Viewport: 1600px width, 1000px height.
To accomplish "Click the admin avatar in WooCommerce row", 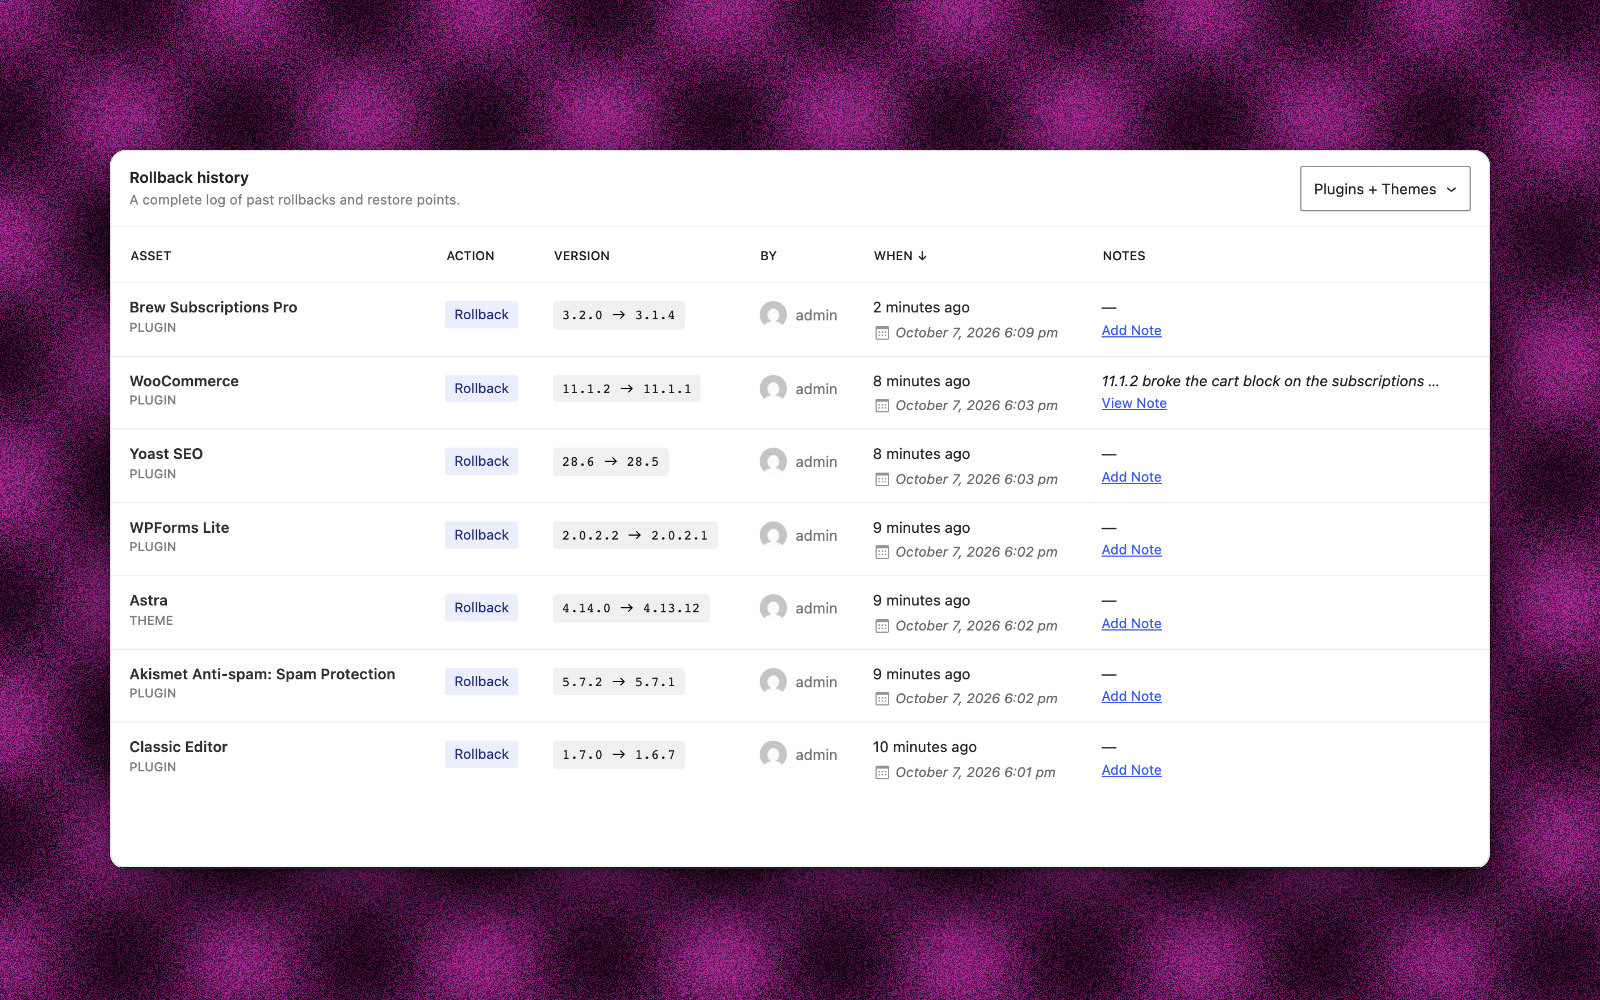I will point(773,389).
